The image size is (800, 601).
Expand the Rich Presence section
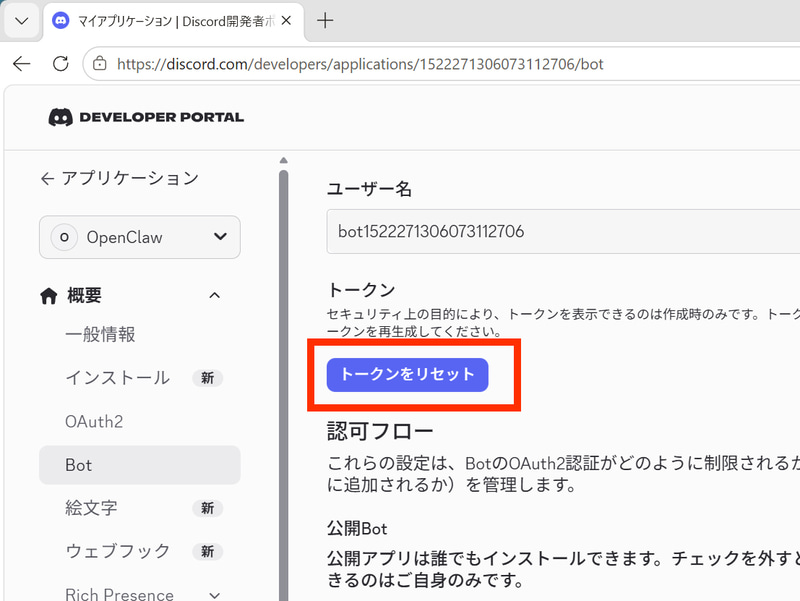[x=215, y=595]
